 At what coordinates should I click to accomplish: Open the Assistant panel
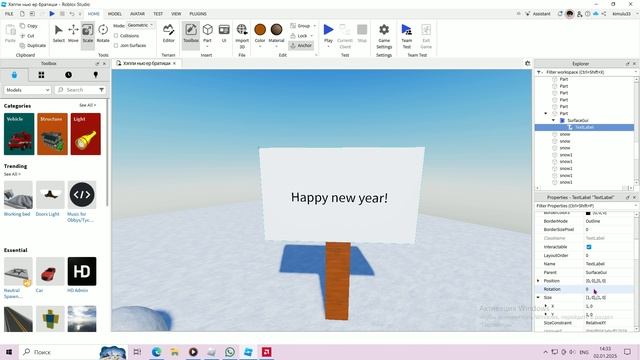538,13
